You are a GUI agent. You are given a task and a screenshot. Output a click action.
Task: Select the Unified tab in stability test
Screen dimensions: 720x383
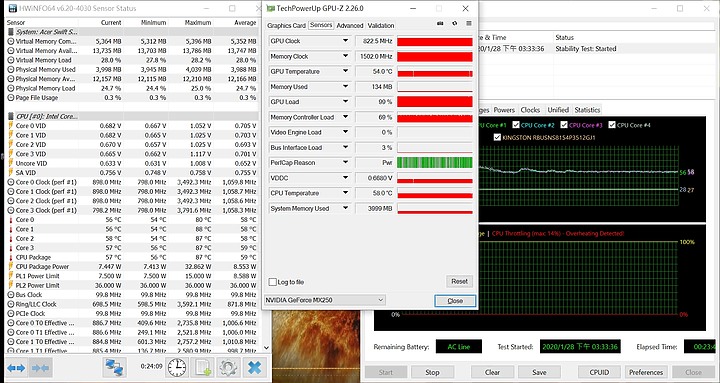click(x=558, y=110)
